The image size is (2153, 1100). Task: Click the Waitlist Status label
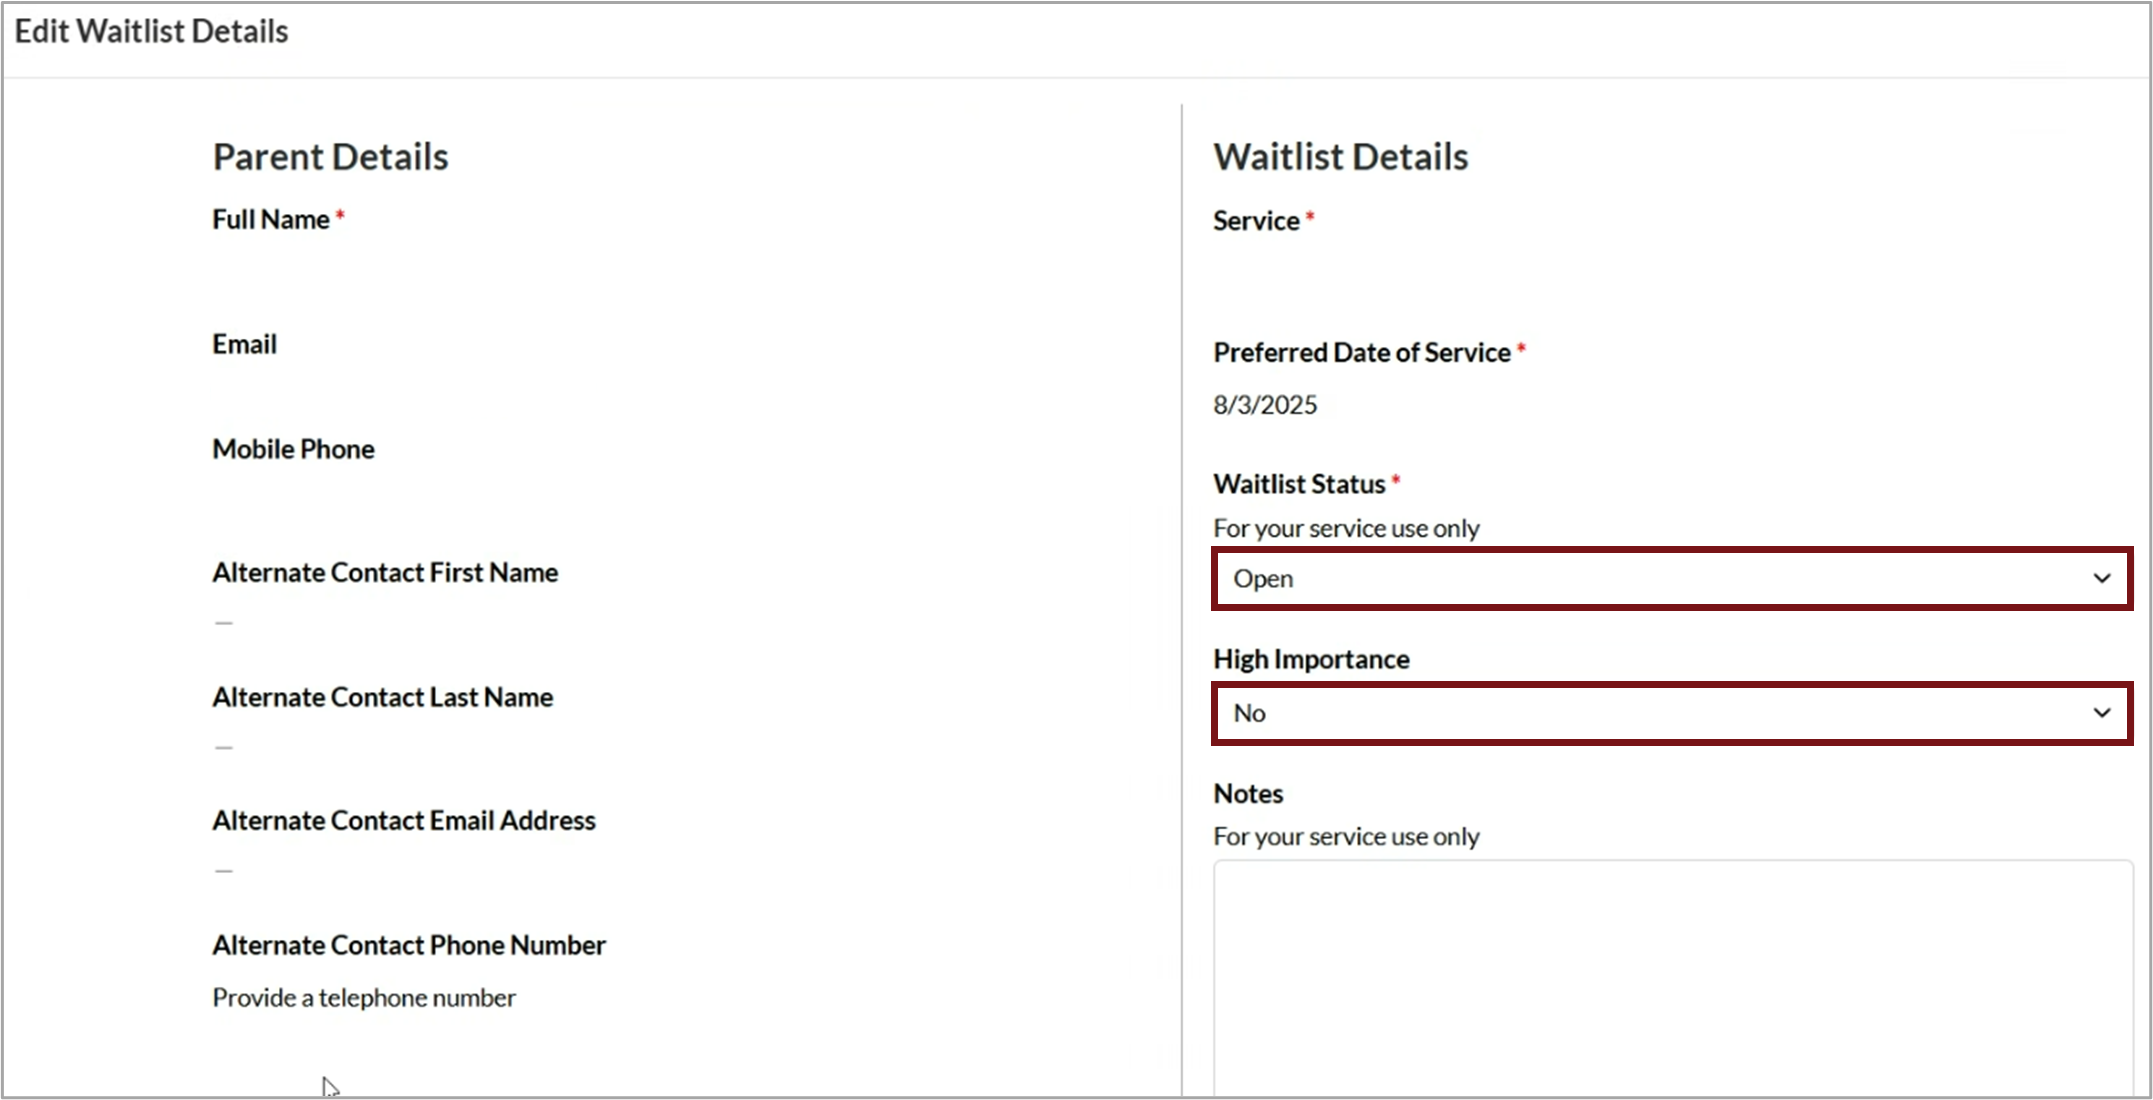1299,484
